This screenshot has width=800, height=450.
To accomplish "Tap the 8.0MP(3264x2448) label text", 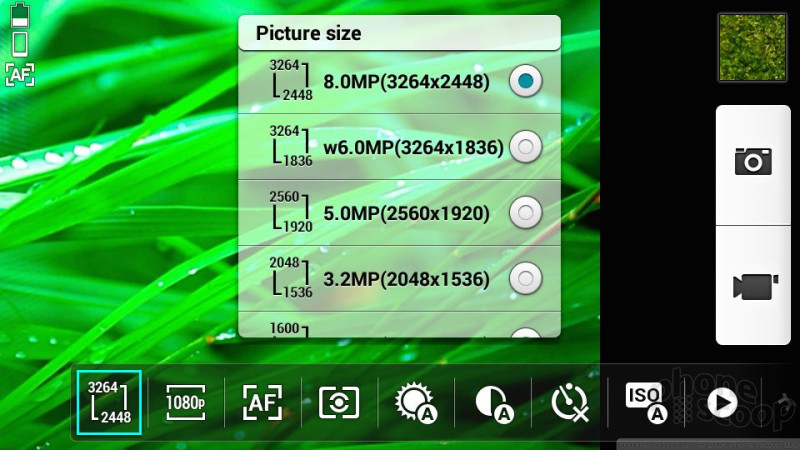I will tap(406, 82).
